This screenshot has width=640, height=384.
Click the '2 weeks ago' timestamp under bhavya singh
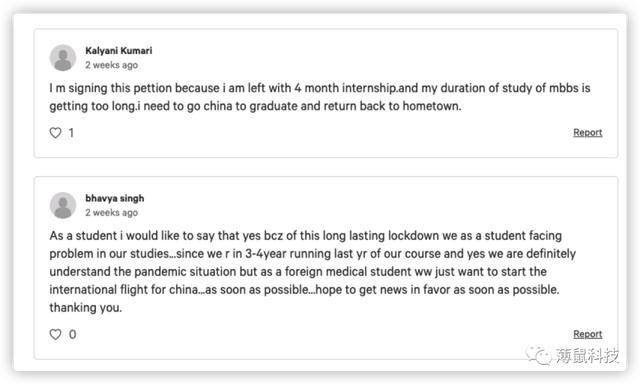click(x=111, y=213)
